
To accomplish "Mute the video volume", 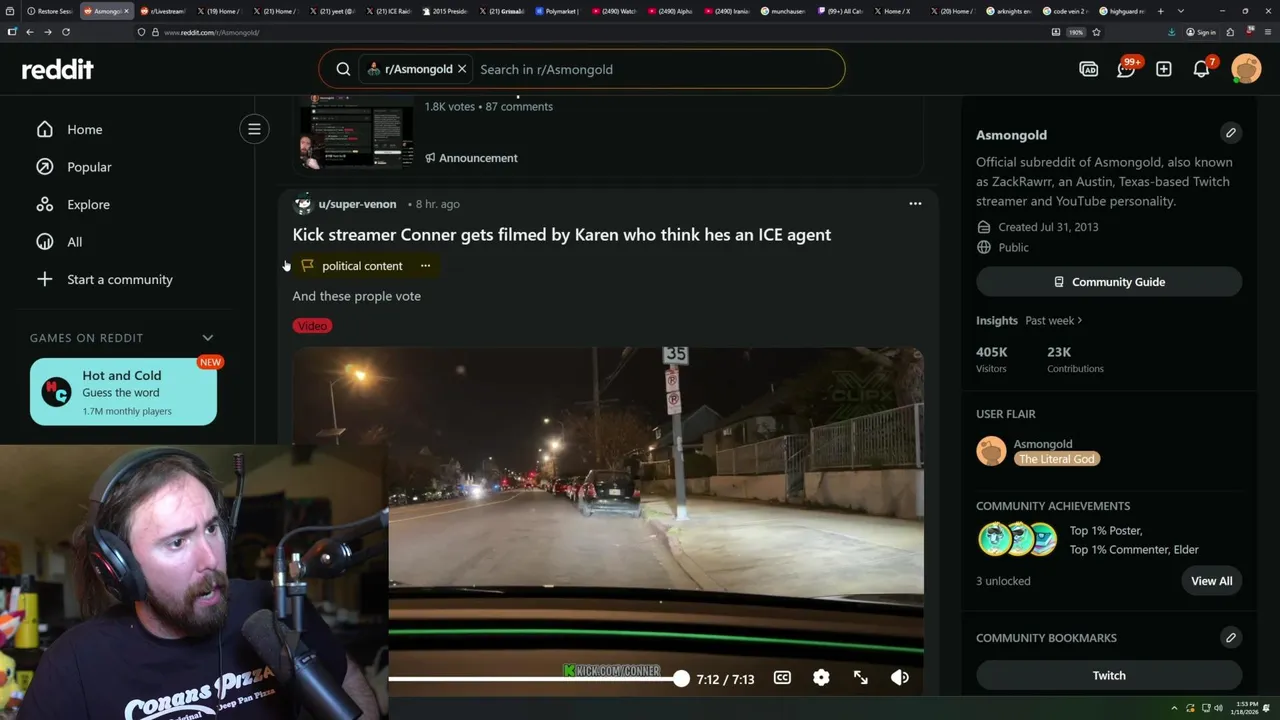I will [x=900, y=678].
